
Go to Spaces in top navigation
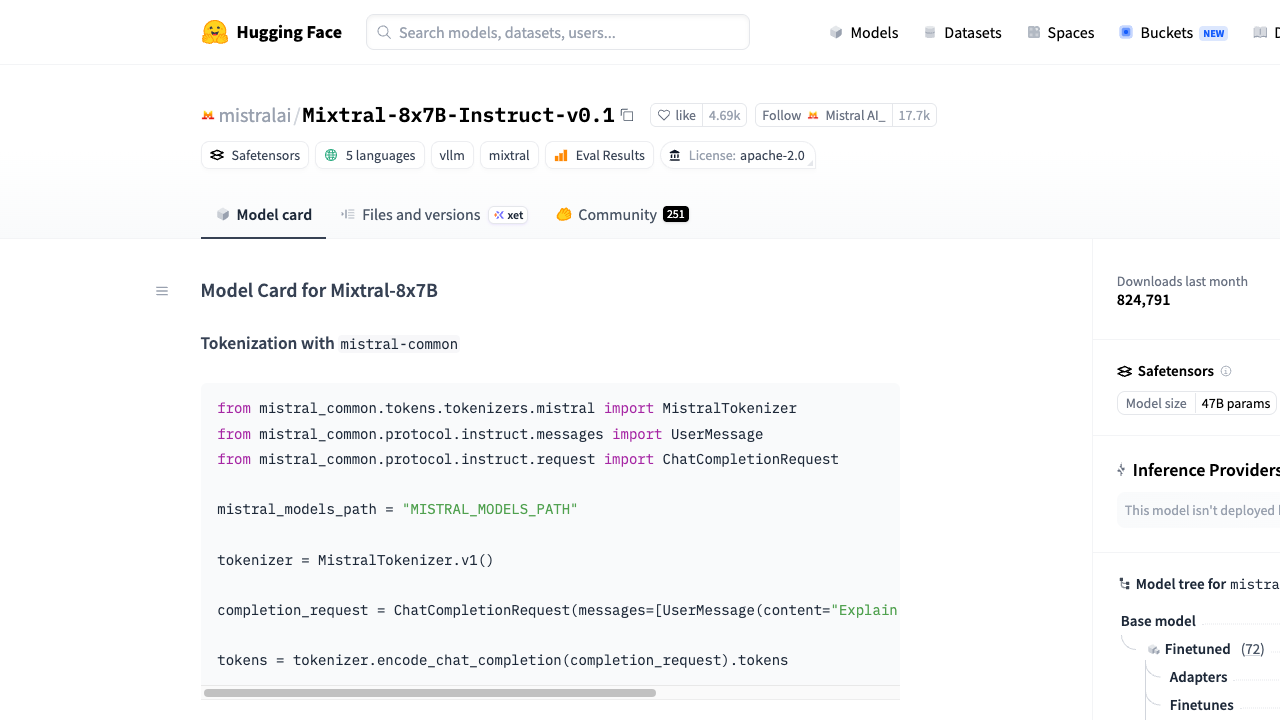pyautogui.click(x=1061, y=33)
